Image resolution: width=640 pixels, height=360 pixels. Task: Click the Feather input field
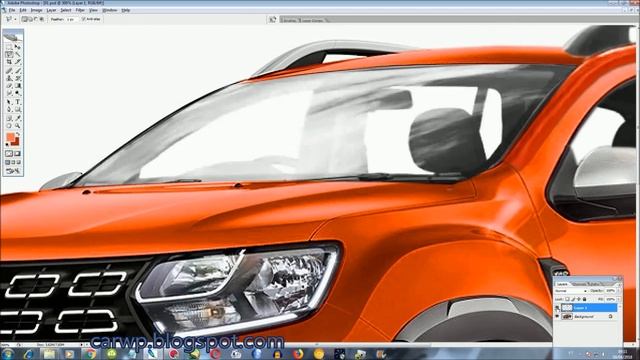pyautogui.click(x=71, y=19)
